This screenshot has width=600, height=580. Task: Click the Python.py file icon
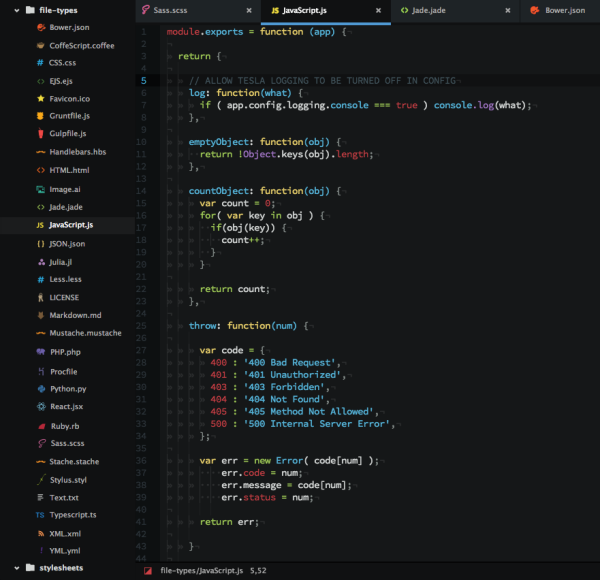click(39, 388)
